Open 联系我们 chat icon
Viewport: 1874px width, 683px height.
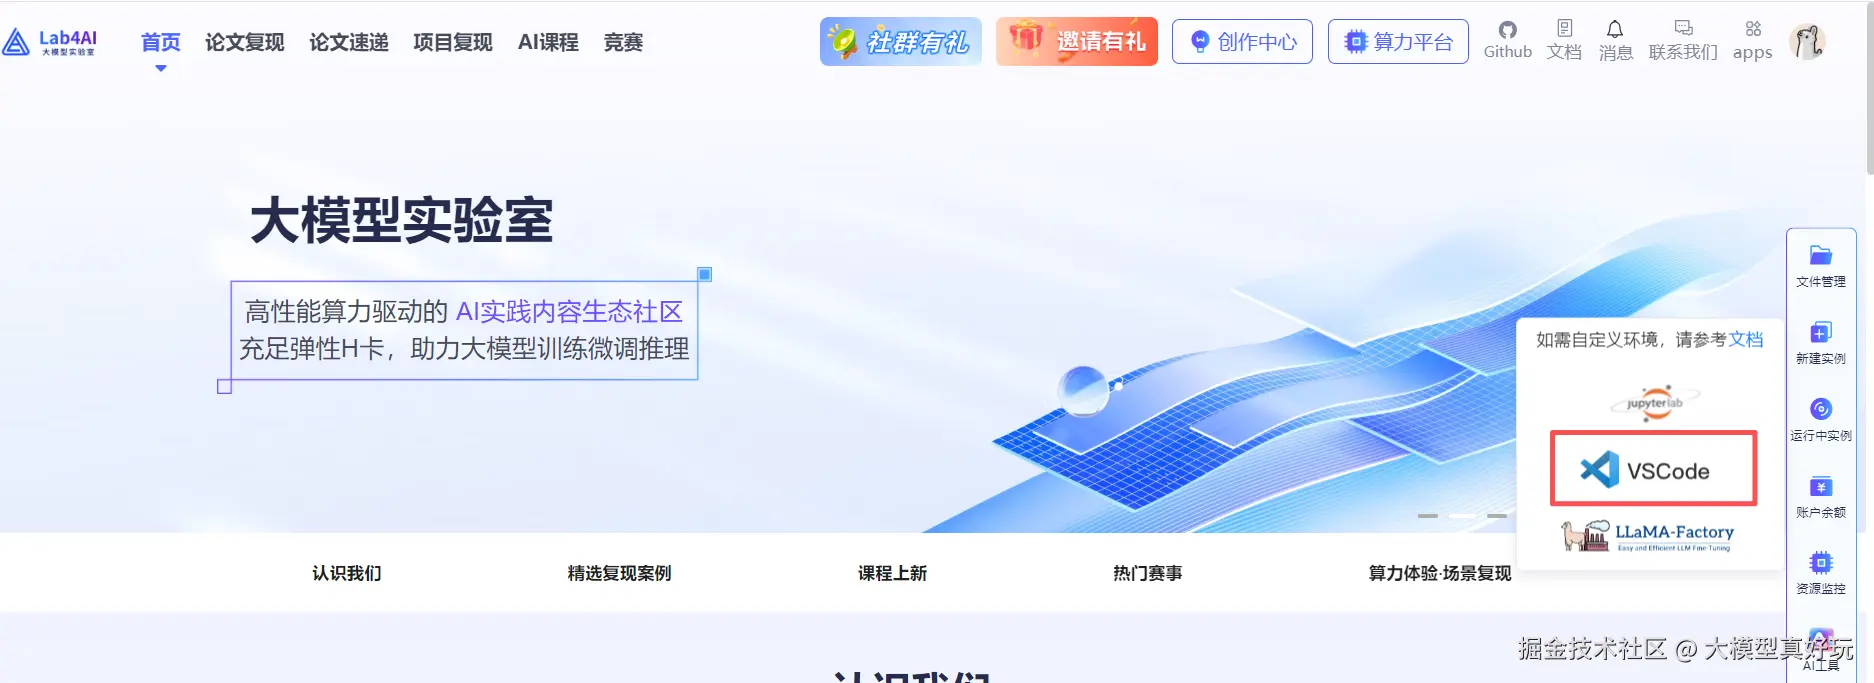[1683, 40]
